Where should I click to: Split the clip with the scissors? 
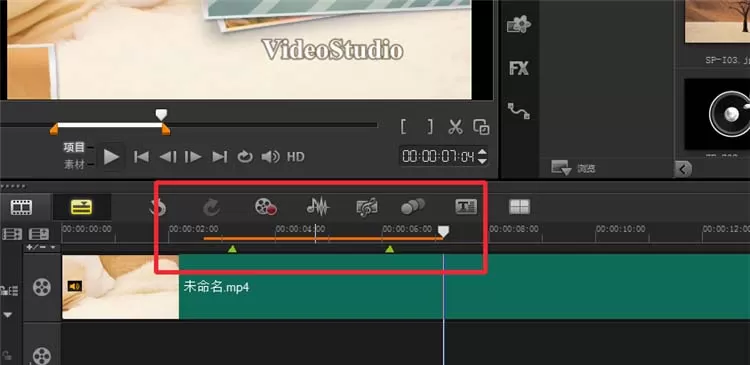click(455, 127)
